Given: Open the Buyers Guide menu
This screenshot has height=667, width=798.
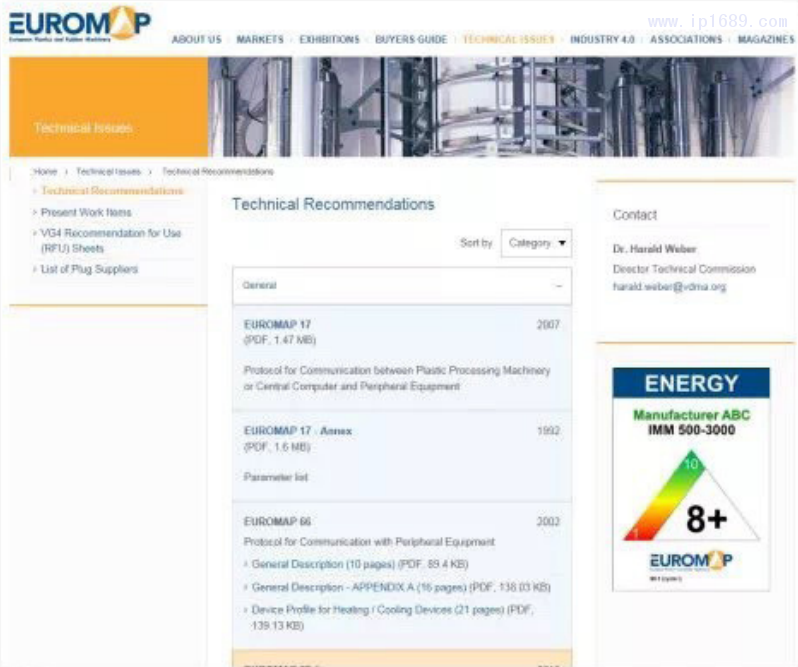Looking at the screenshot, I should coord(411,40).
